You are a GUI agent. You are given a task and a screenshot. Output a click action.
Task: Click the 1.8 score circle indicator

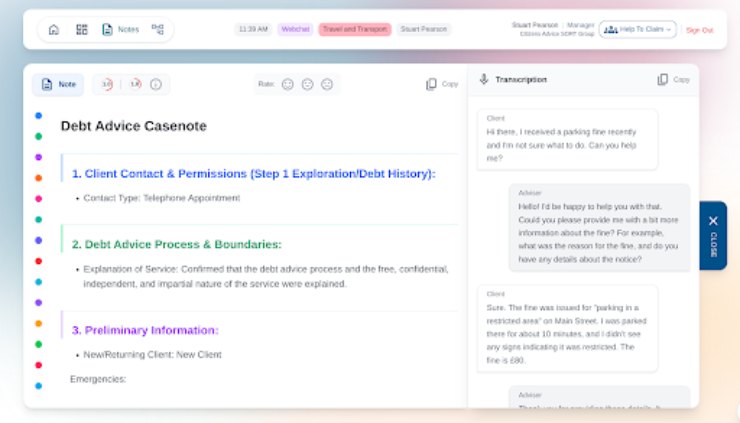pos(135,85)
